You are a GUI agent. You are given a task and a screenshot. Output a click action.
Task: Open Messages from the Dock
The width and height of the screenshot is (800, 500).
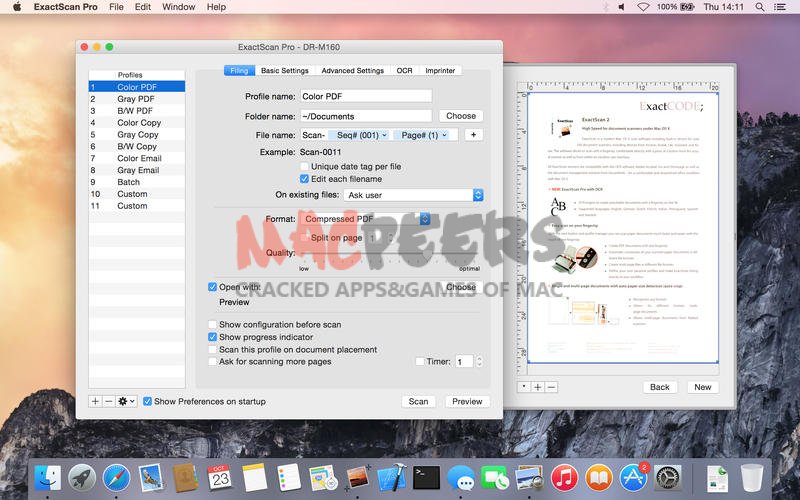tap(461, 478)
